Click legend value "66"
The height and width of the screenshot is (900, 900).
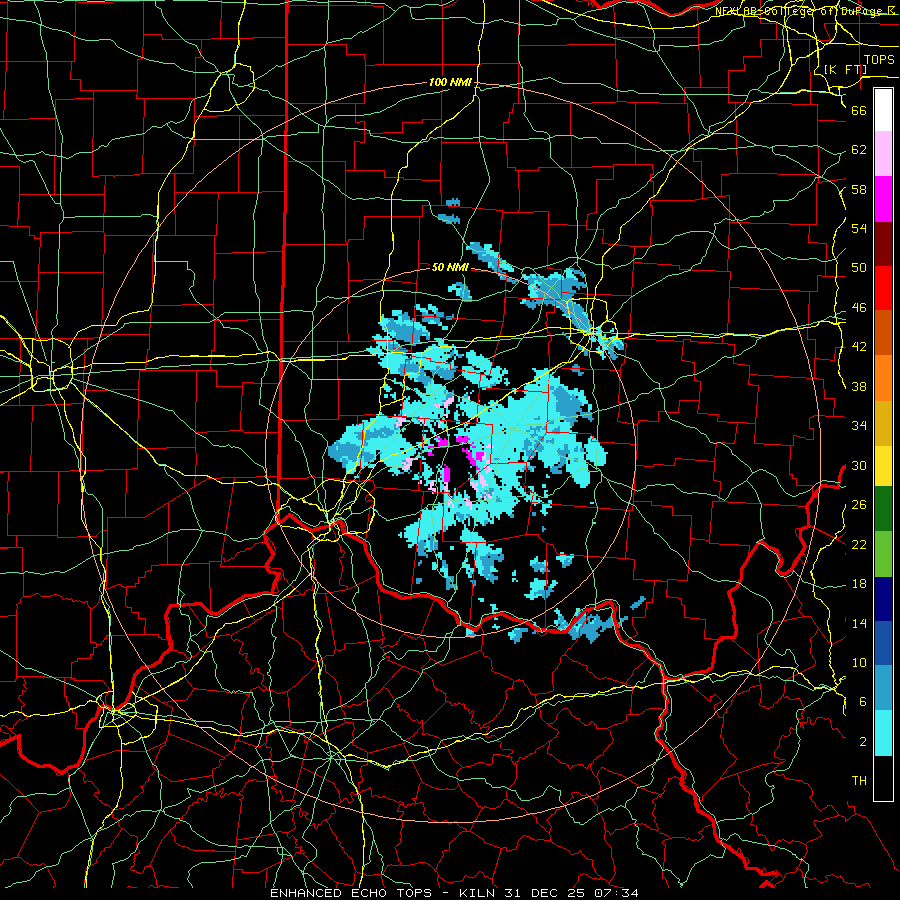(859, 110)
